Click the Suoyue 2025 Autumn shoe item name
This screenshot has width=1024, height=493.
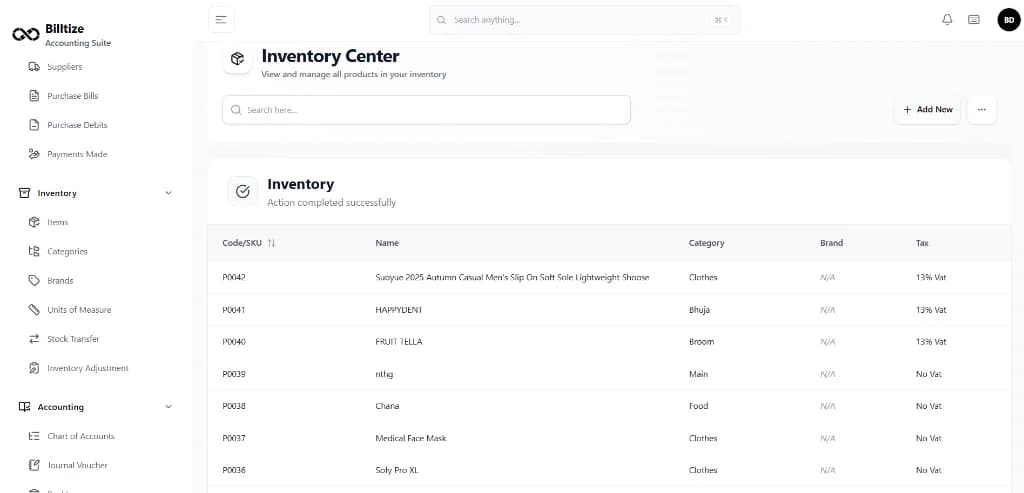[512, 278]
